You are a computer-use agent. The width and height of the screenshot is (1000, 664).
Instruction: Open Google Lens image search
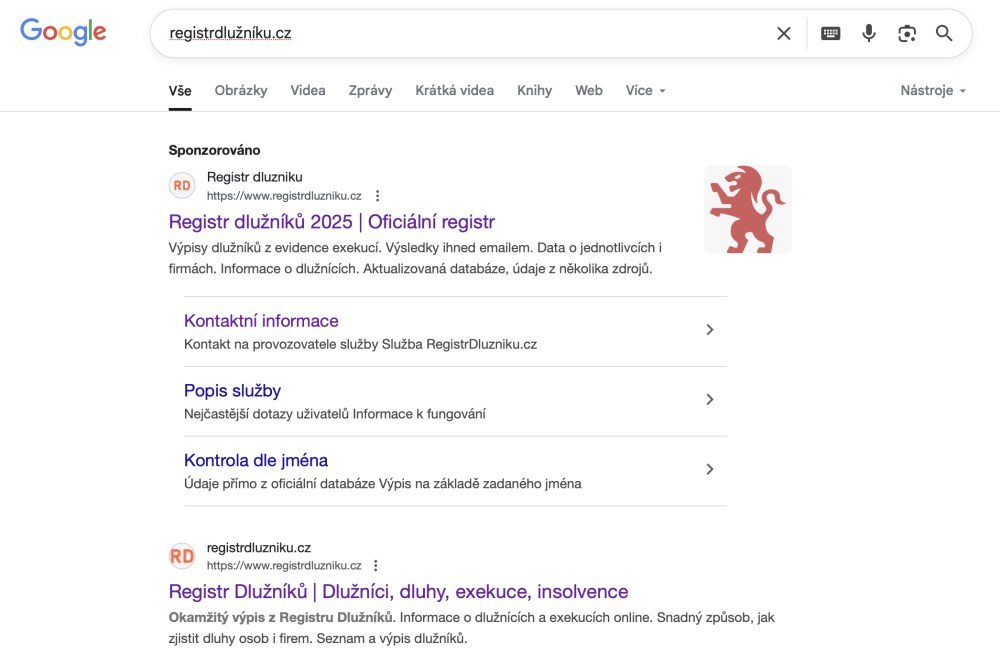coord(907,34)
